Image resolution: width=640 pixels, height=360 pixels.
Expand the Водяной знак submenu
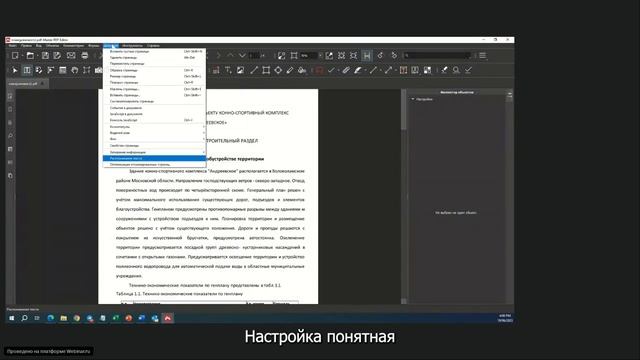click(154, 133)
